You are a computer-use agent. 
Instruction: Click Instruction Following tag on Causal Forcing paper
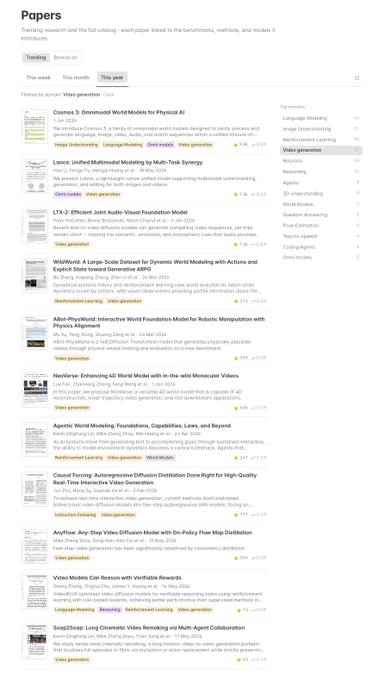tap(75, 515)
